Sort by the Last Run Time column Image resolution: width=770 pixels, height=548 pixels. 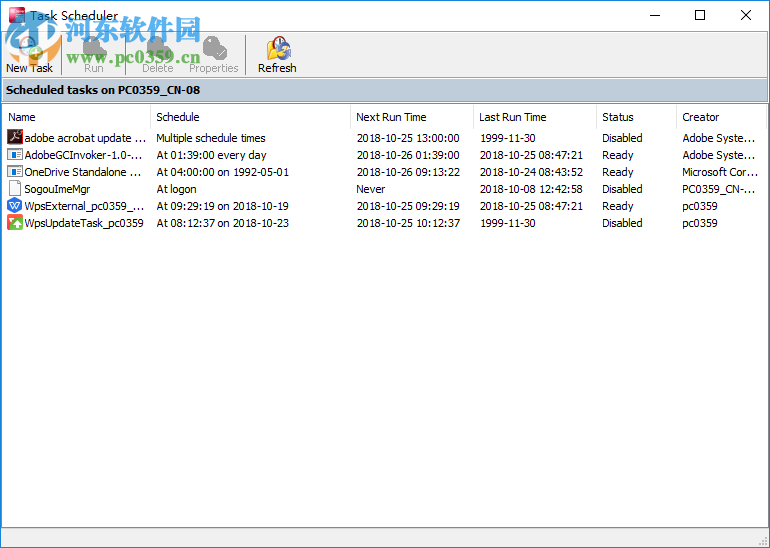(x=535, y=117)
